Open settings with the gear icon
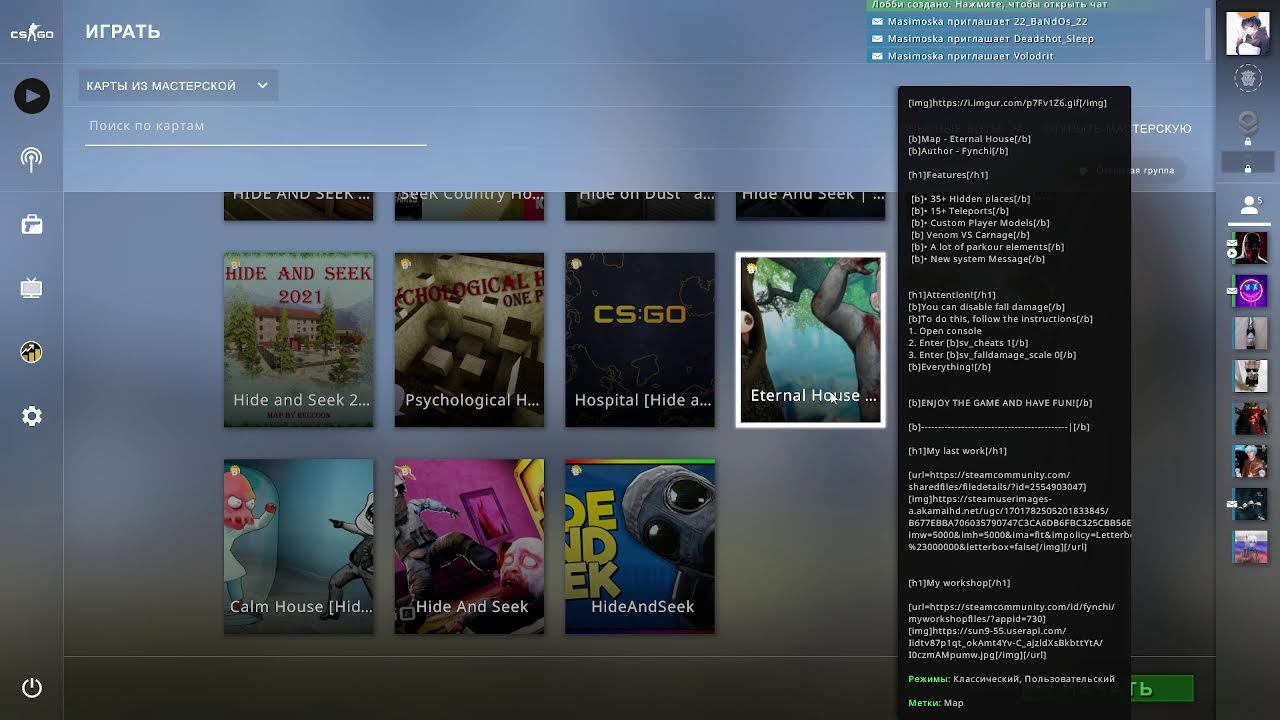This screenshot has width=1280, height=720. (32, 416)
